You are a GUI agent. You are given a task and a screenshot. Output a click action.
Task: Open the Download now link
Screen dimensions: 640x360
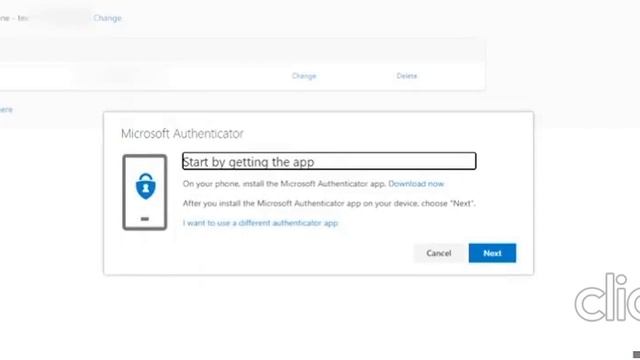[x=416, y=184]
